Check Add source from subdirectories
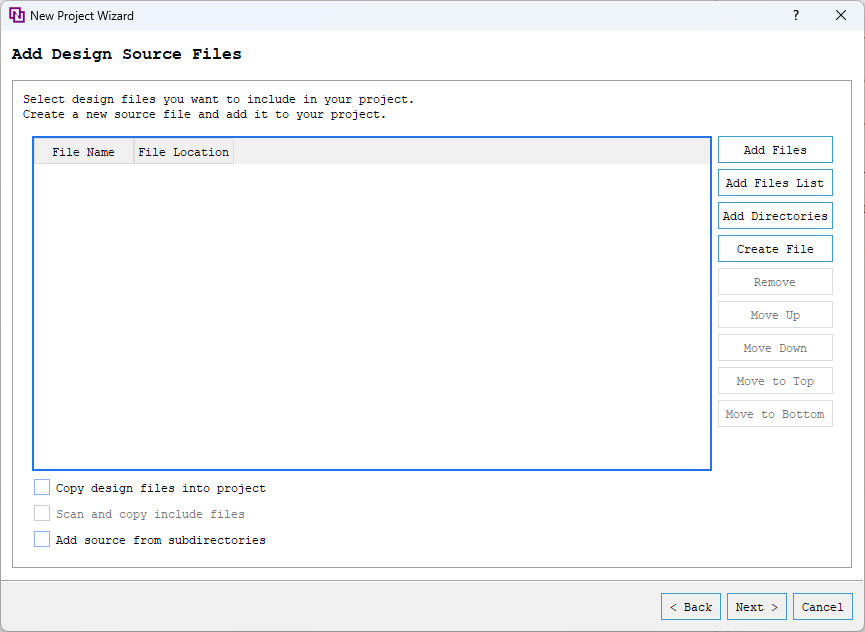Viewport: 865px width, 632px height. (x=42, y=539)
